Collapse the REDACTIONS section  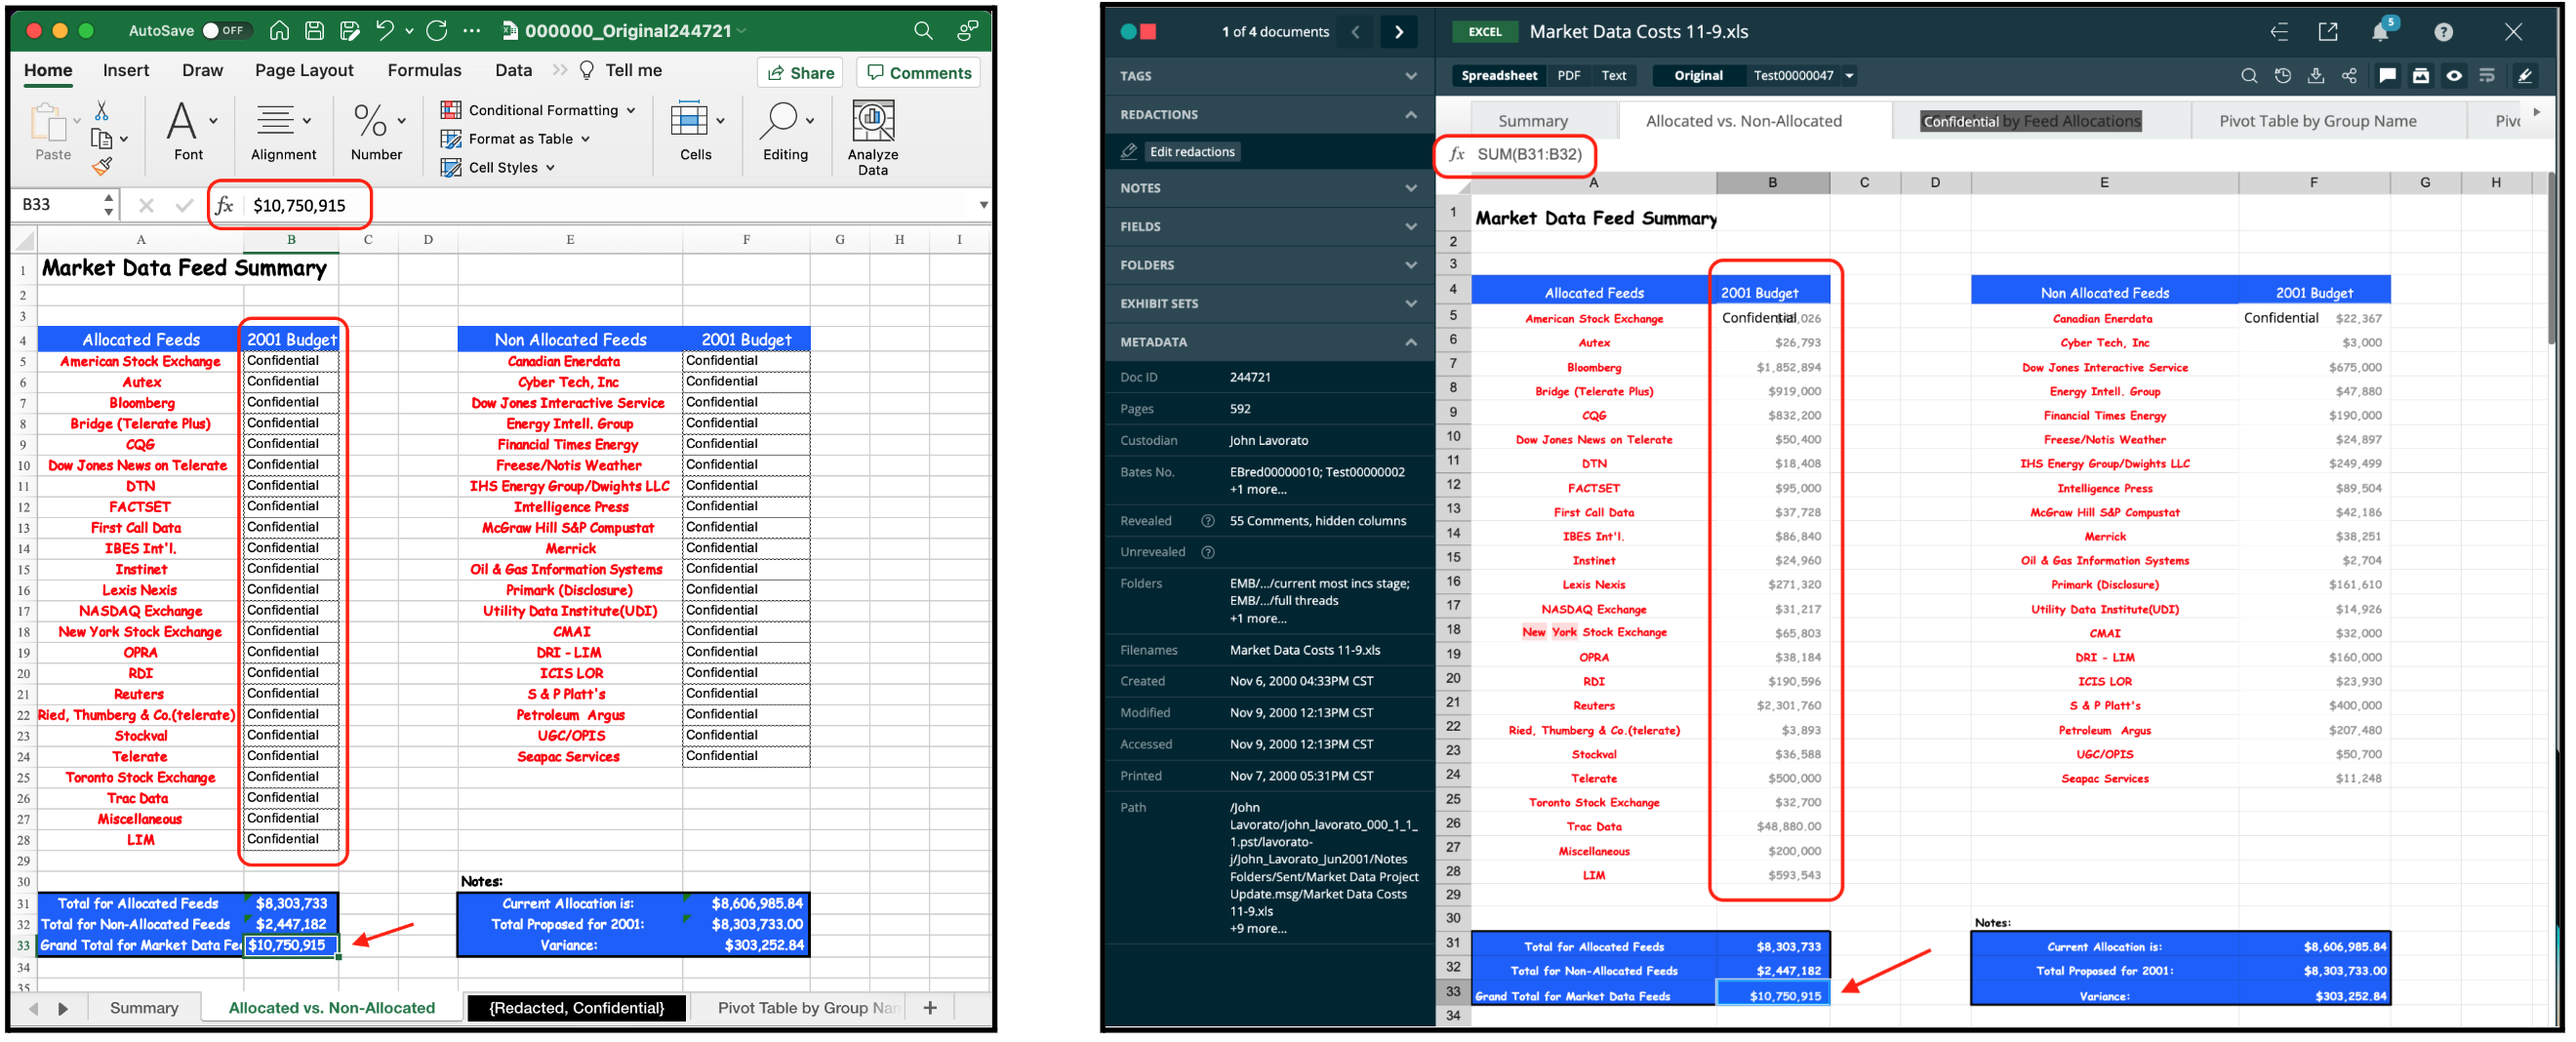click(x=1269, y=114)
